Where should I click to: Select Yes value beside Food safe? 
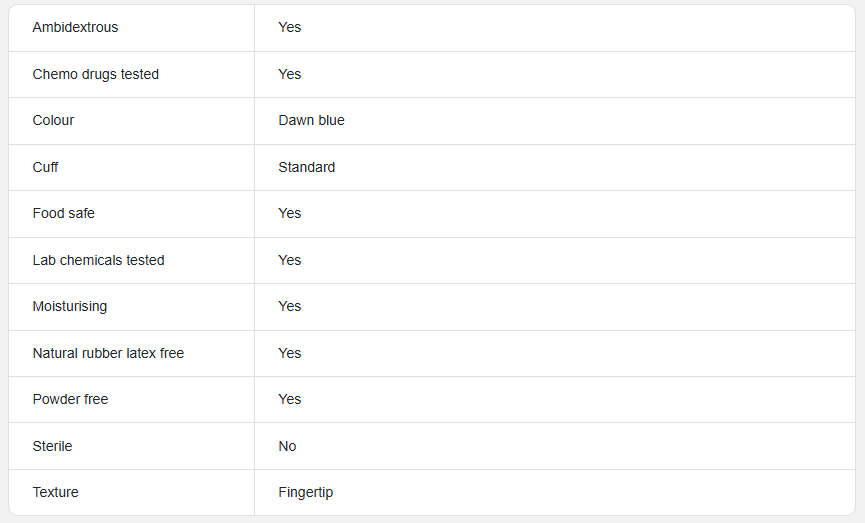click(290, 214)
